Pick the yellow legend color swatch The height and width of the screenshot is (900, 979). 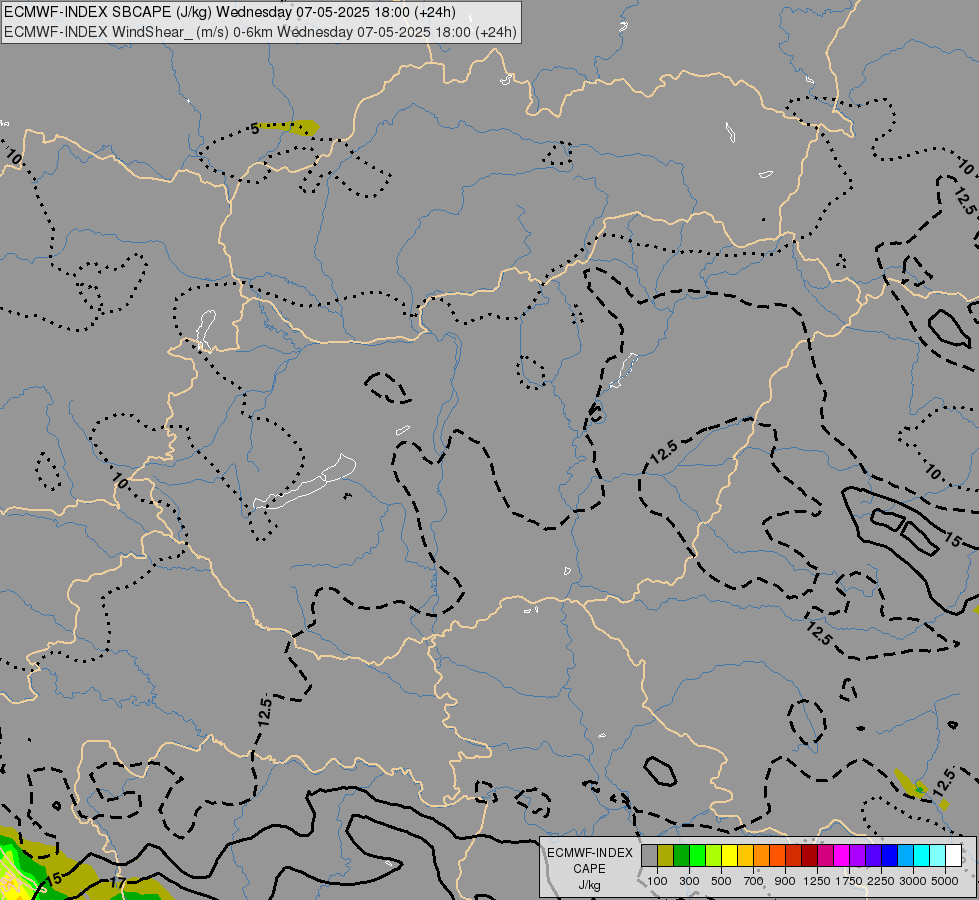[730, 855]
